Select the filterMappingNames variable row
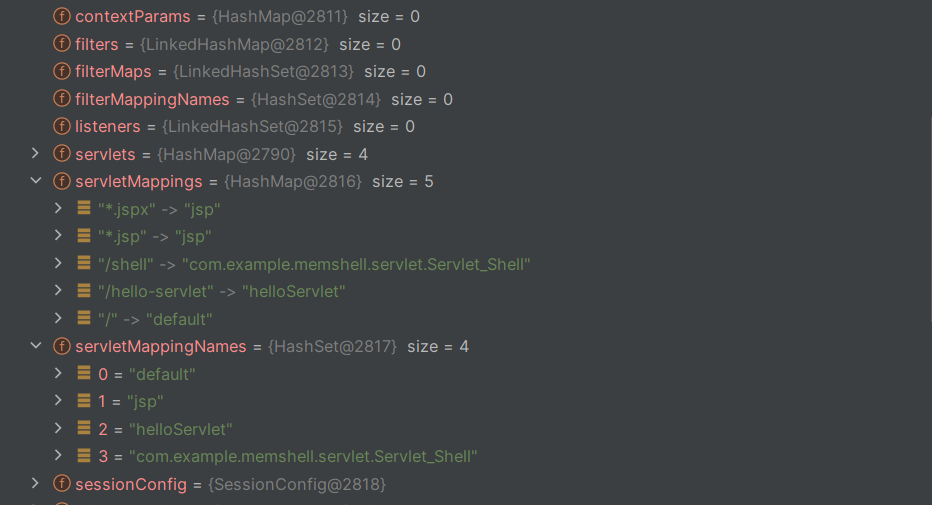 (464, 99)
